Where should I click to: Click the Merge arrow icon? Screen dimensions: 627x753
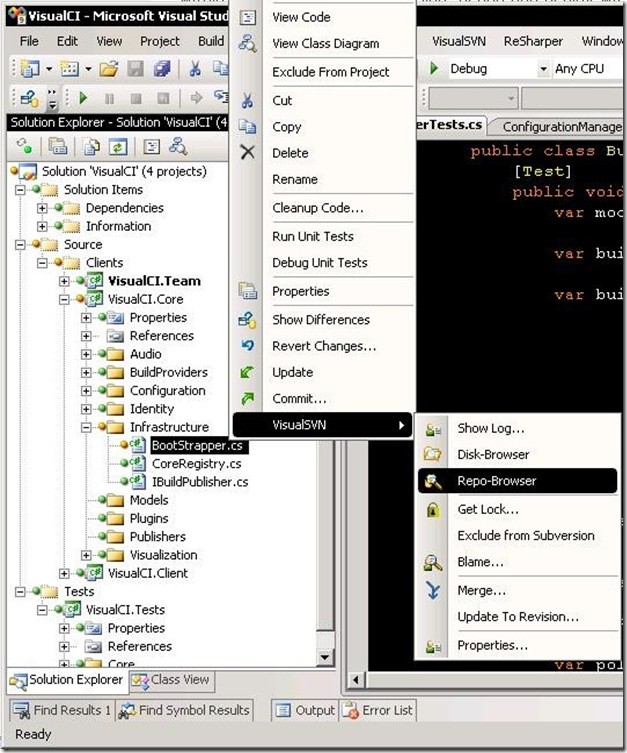pos(433,590)
